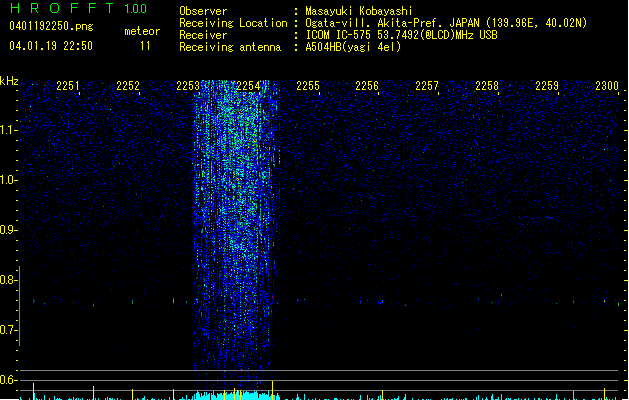Click the 2251 time axis marker

click(67, 86)
